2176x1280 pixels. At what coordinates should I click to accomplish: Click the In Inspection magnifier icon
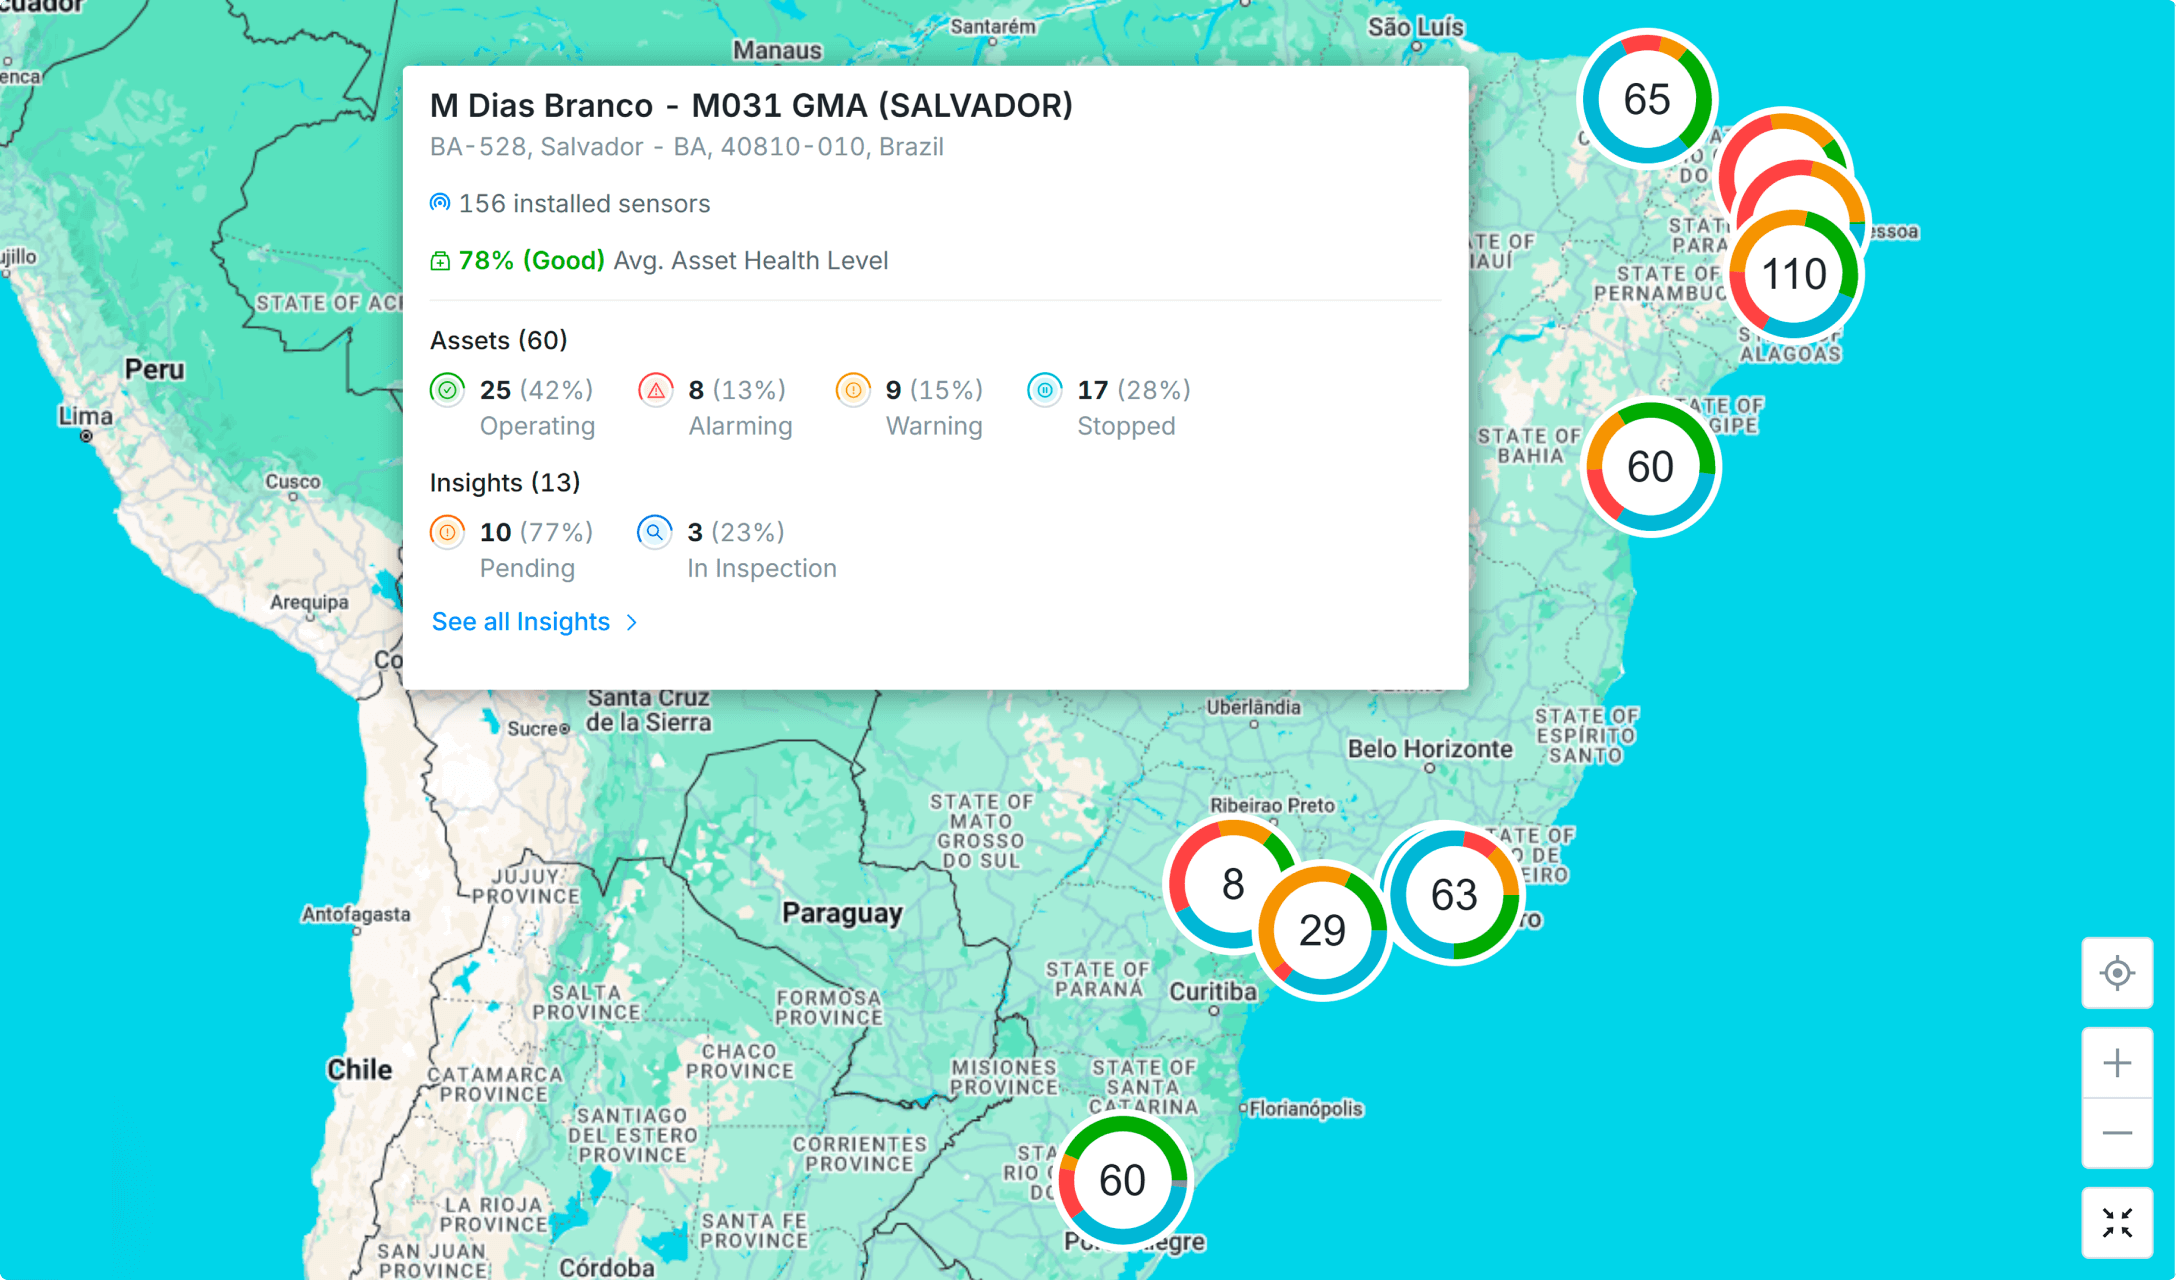click(654, 532)
